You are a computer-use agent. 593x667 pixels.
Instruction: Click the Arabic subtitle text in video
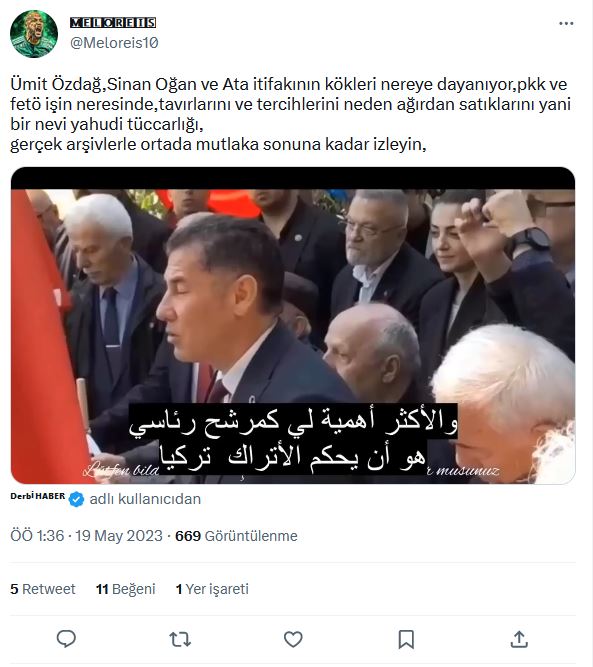pos(293,438)
